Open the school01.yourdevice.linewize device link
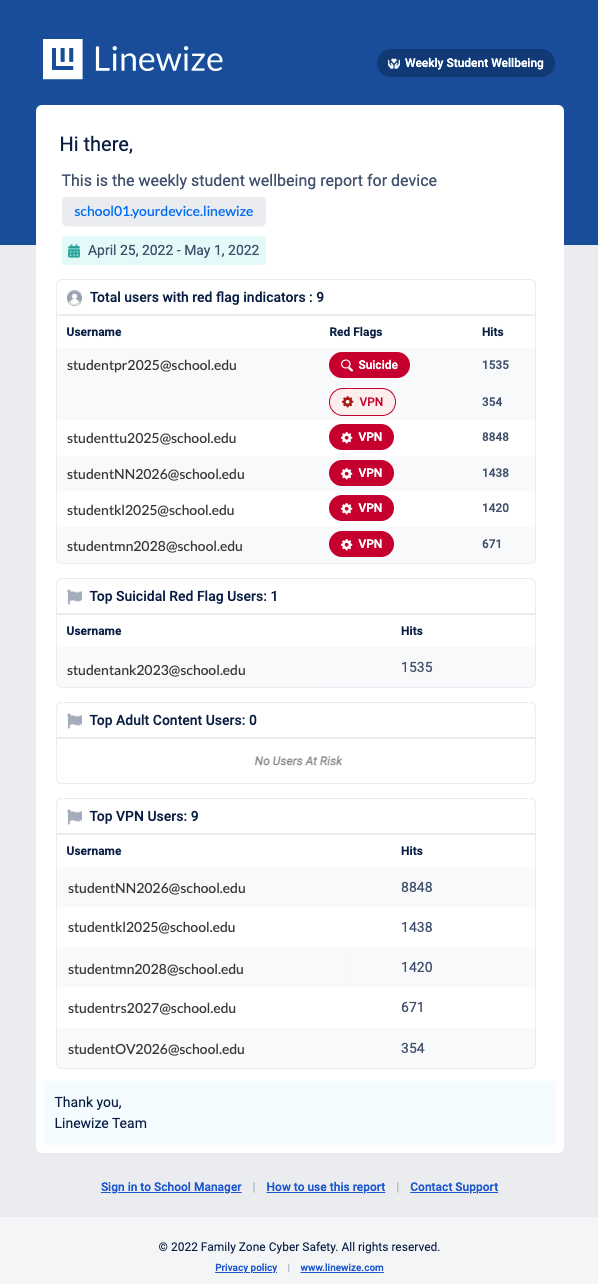The height and width of the screenshot is (1284, 598). (x=164, y=212)
